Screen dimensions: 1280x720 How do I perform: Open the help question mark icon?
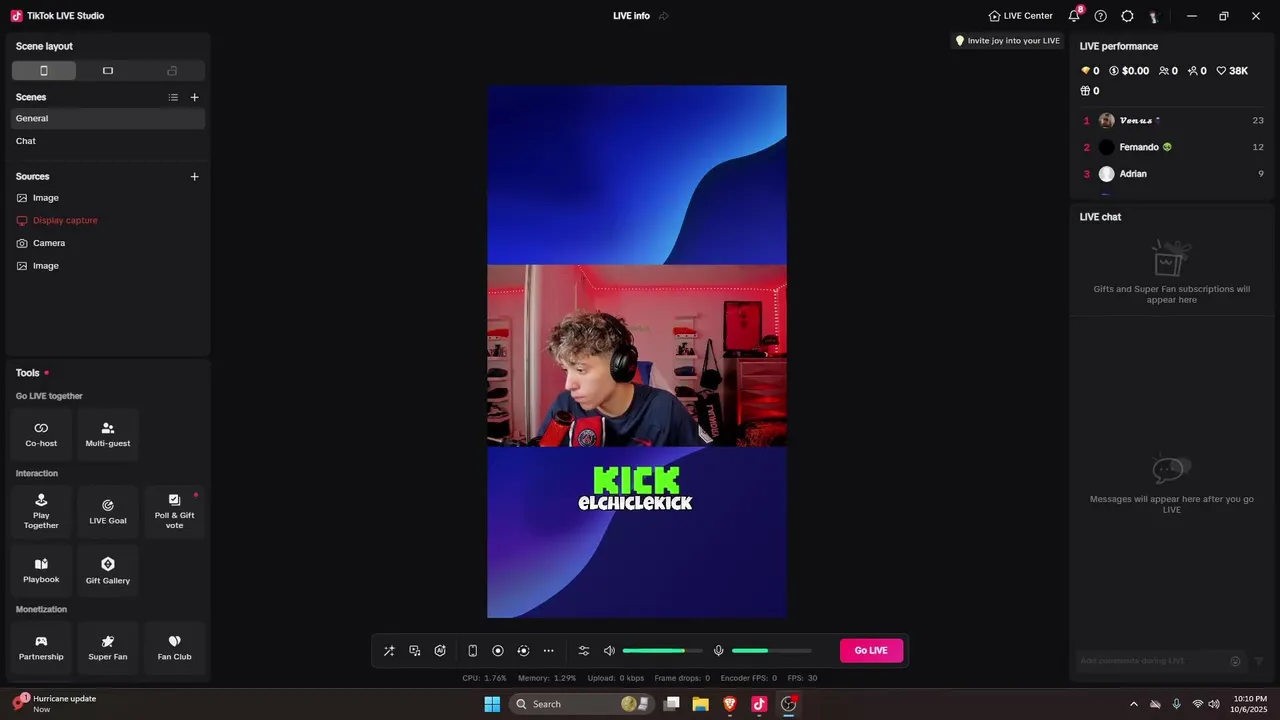point(1101,16)
